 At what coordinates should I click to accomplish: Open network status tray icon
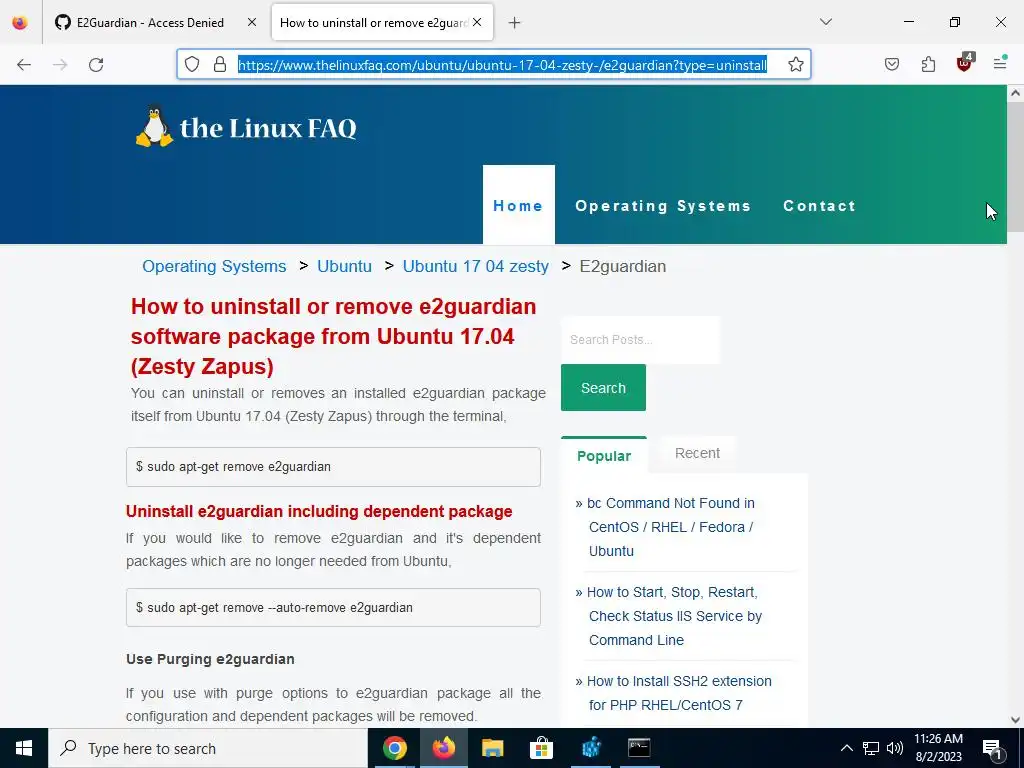(x=871, y=748)
